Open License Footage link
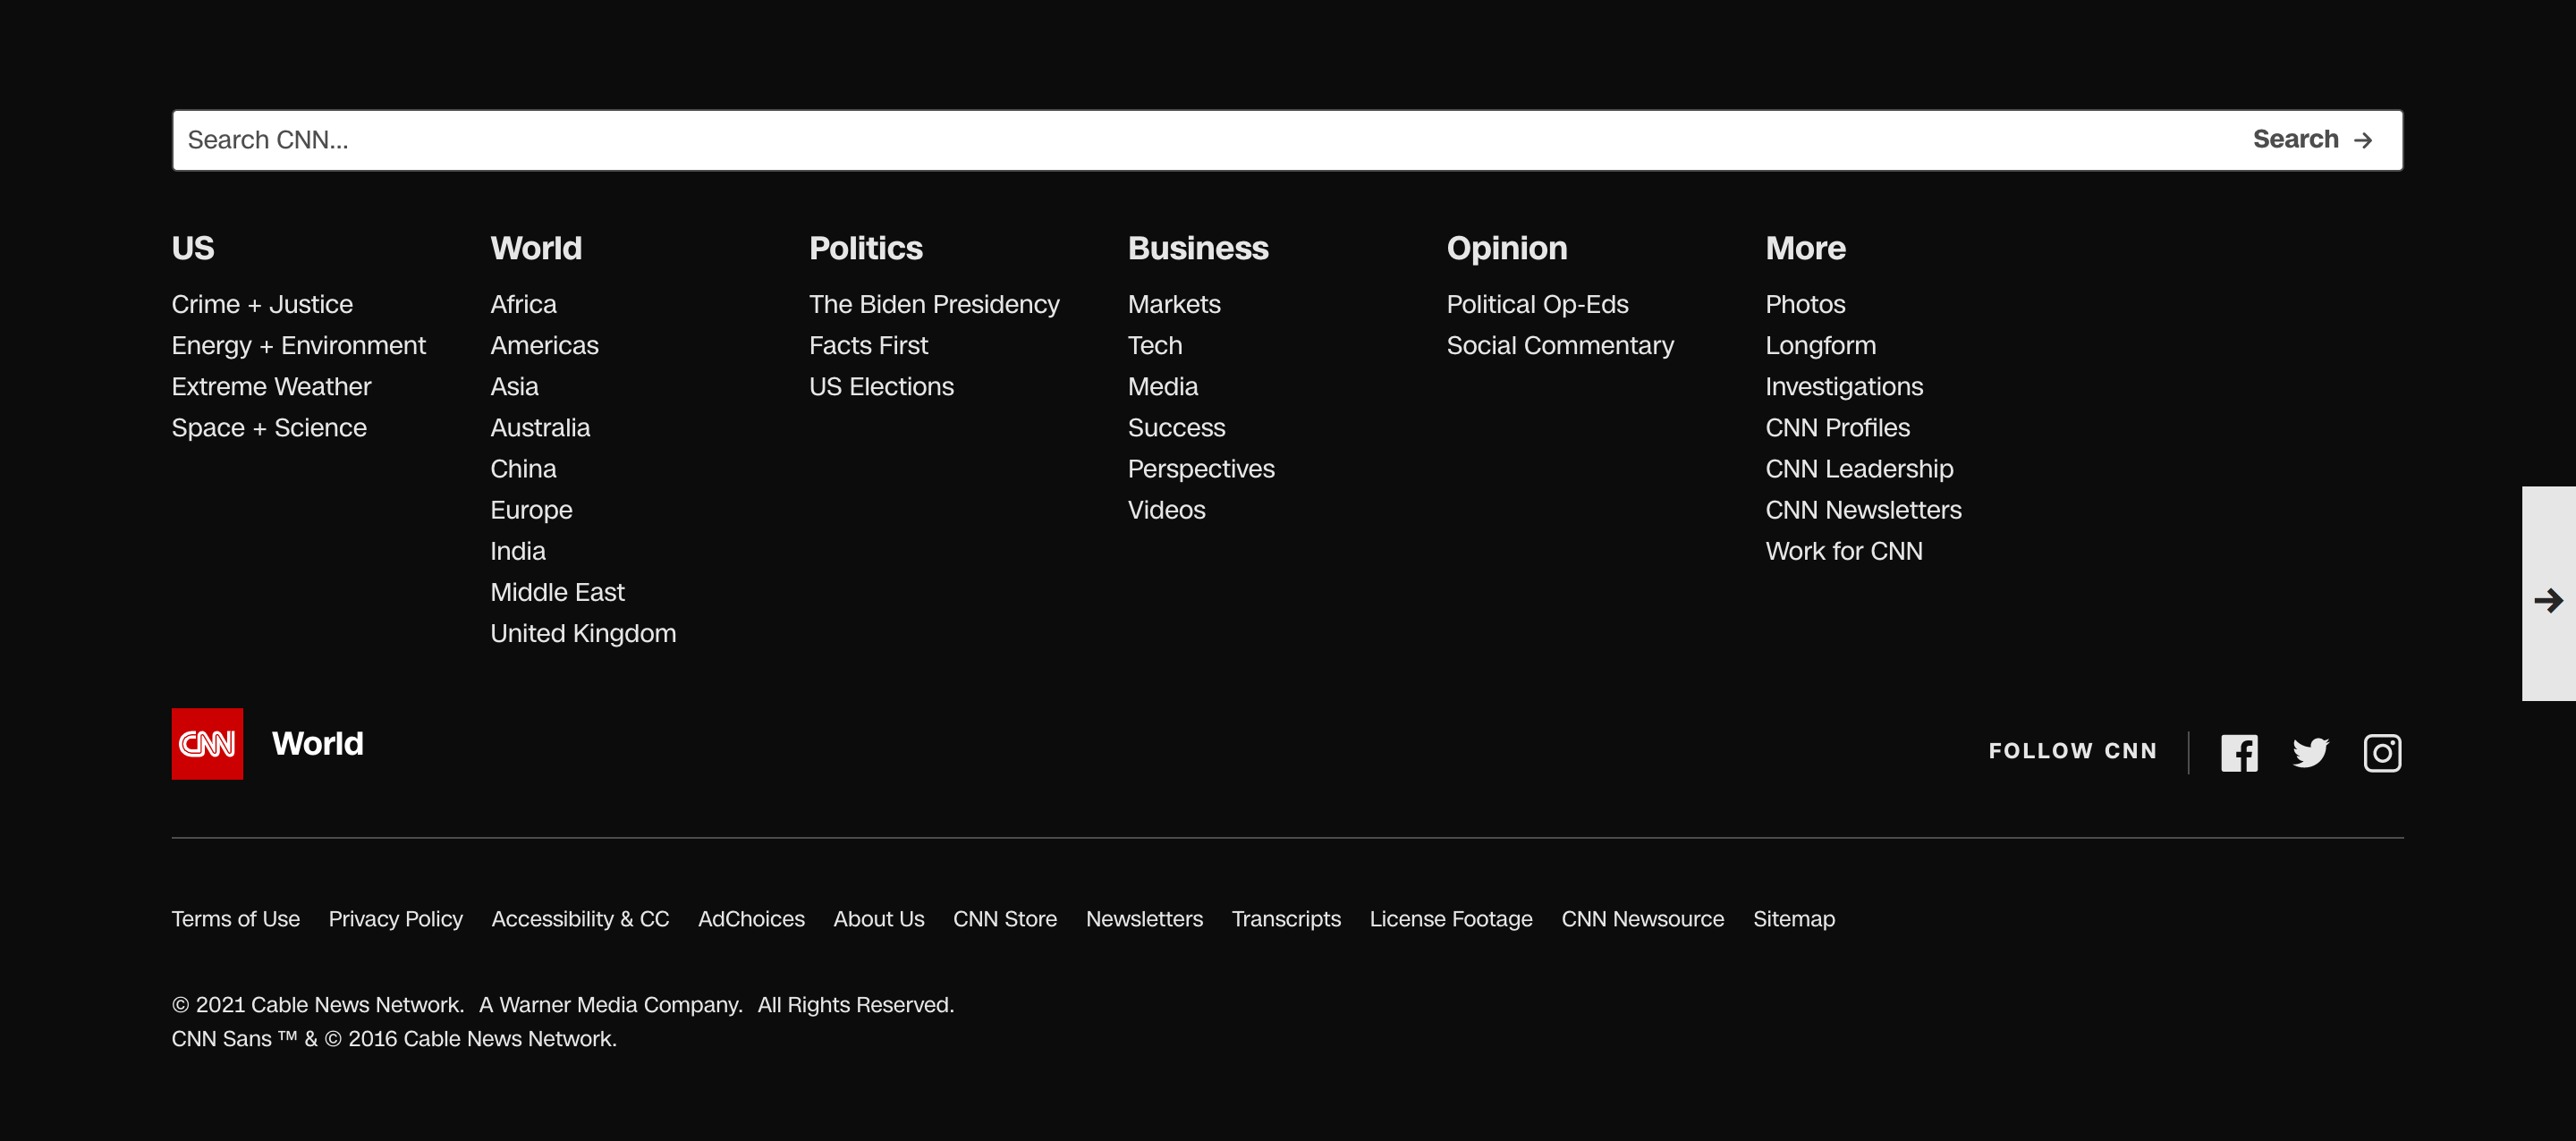The height and width of the screenshot is (1141, 2576). tap(1450, 918)
